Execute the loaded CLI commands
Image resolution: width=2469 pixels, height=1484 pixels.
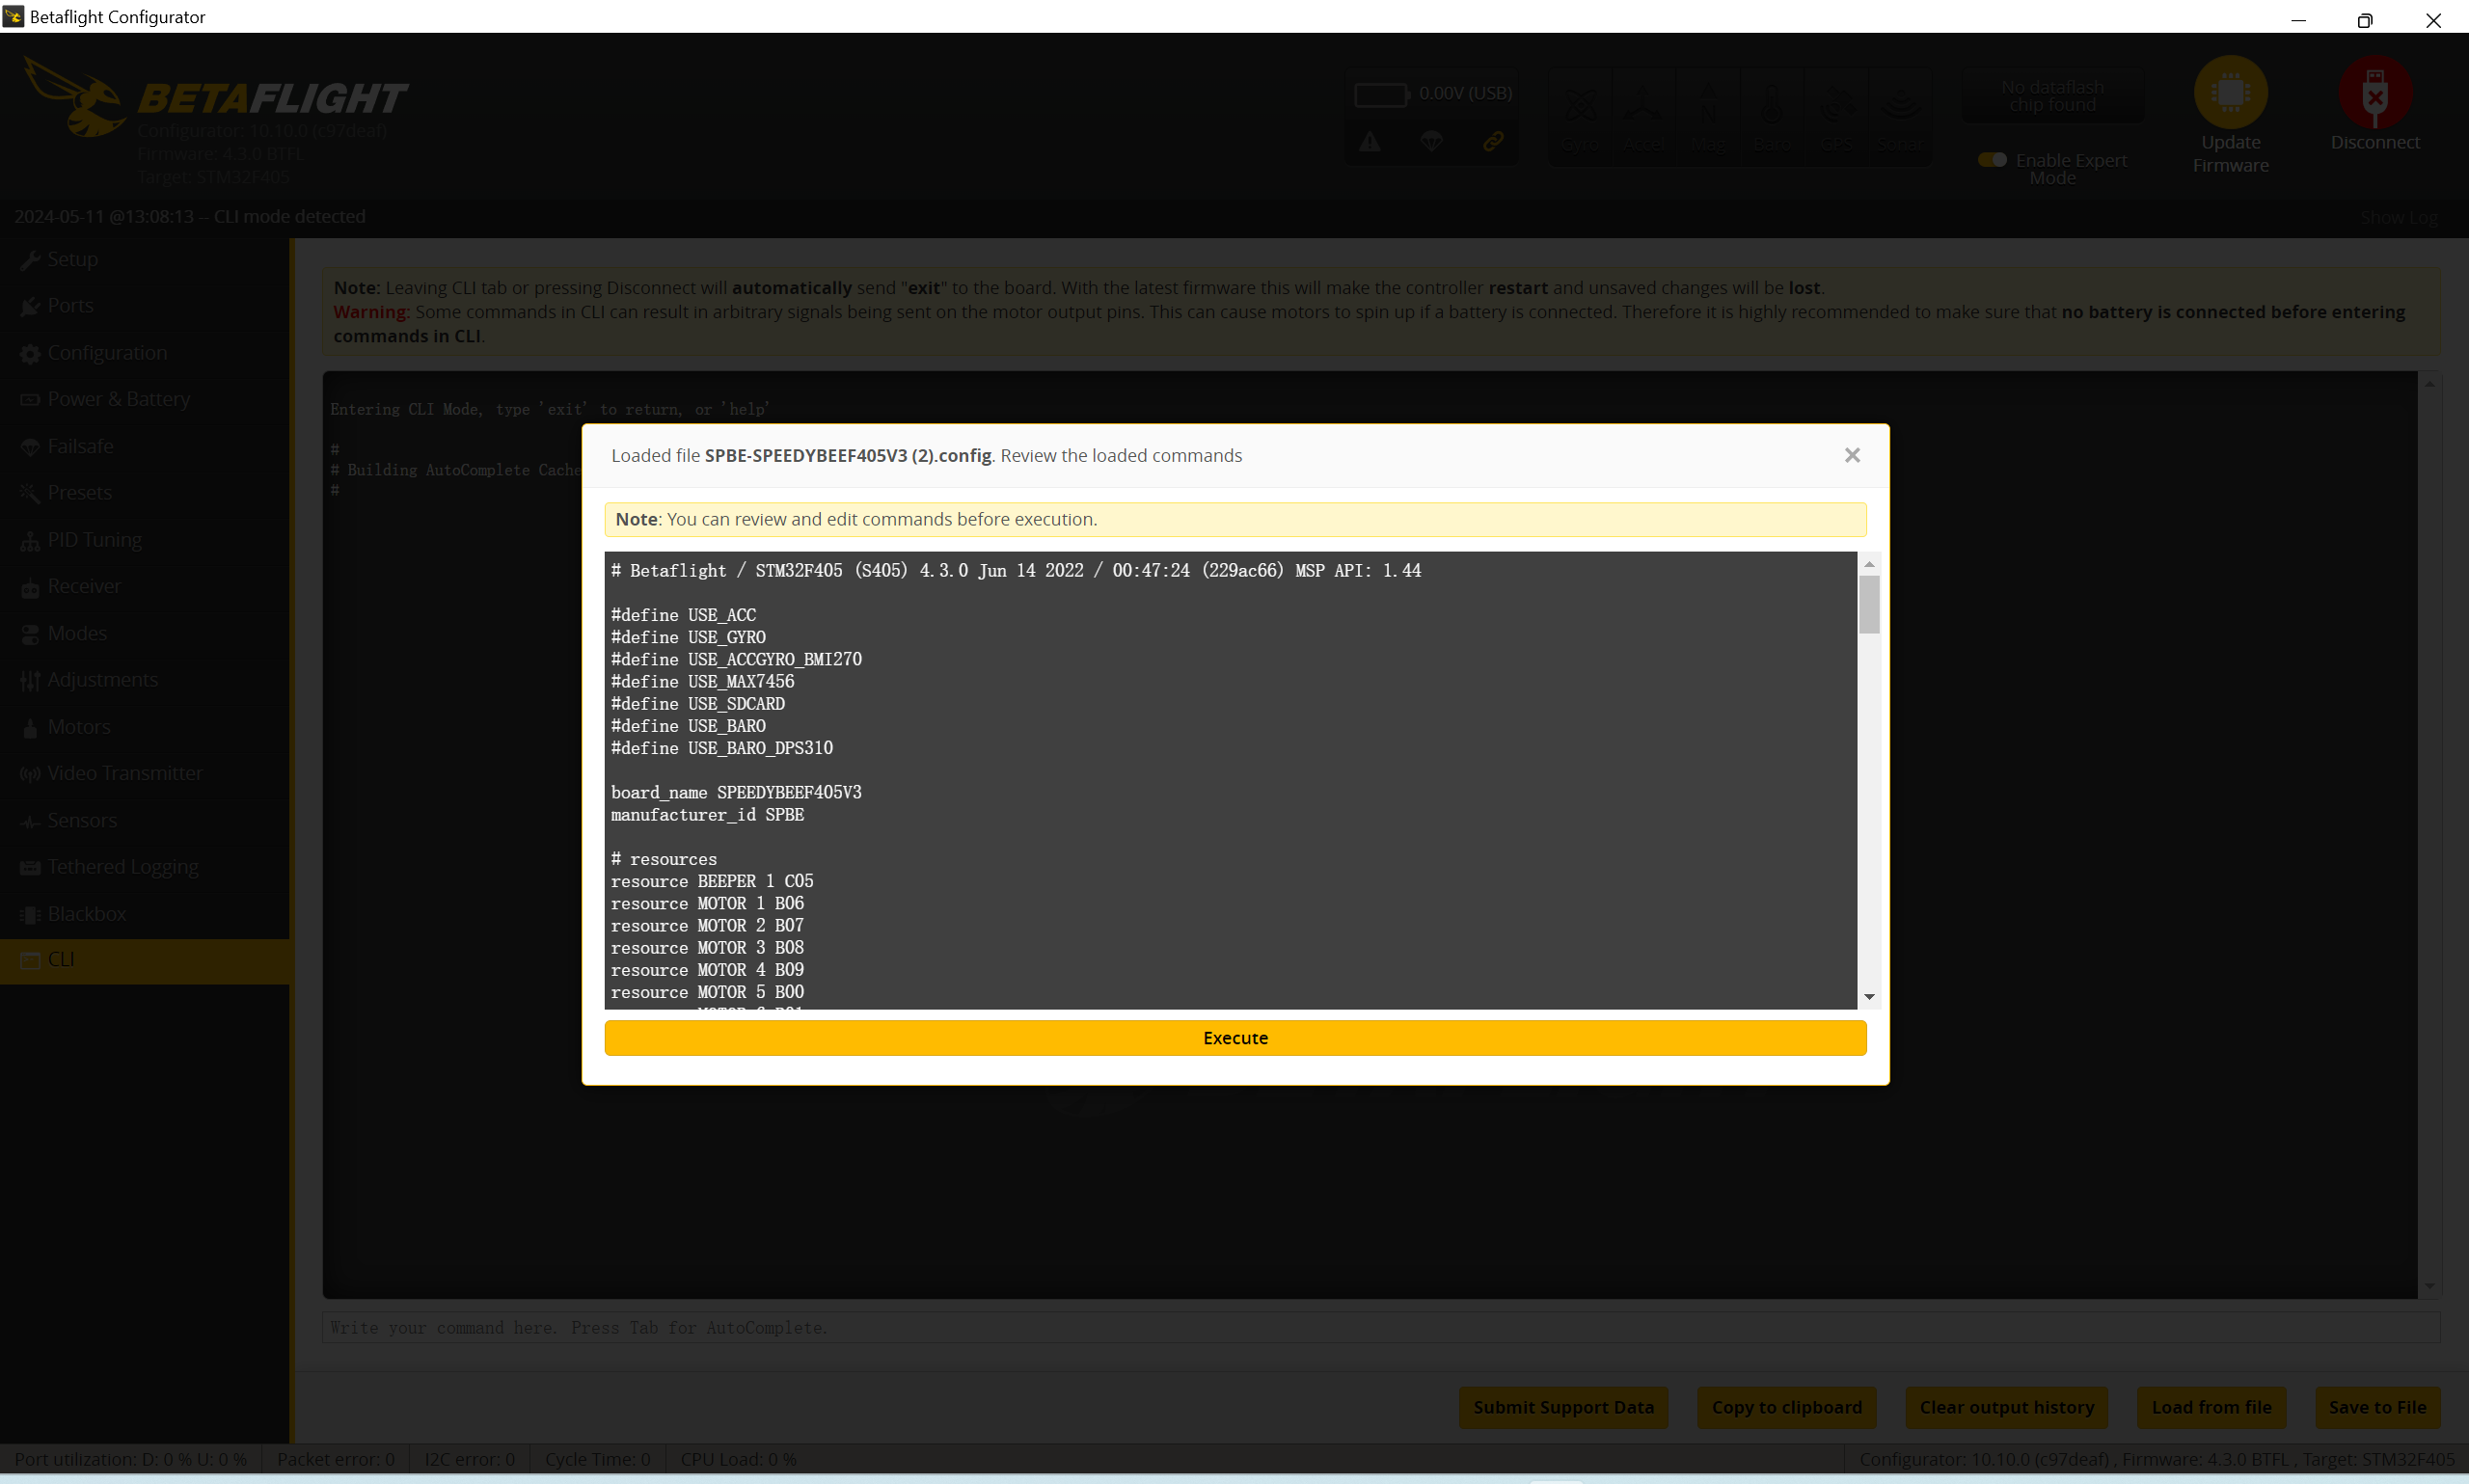(x=1235, y=1038)
